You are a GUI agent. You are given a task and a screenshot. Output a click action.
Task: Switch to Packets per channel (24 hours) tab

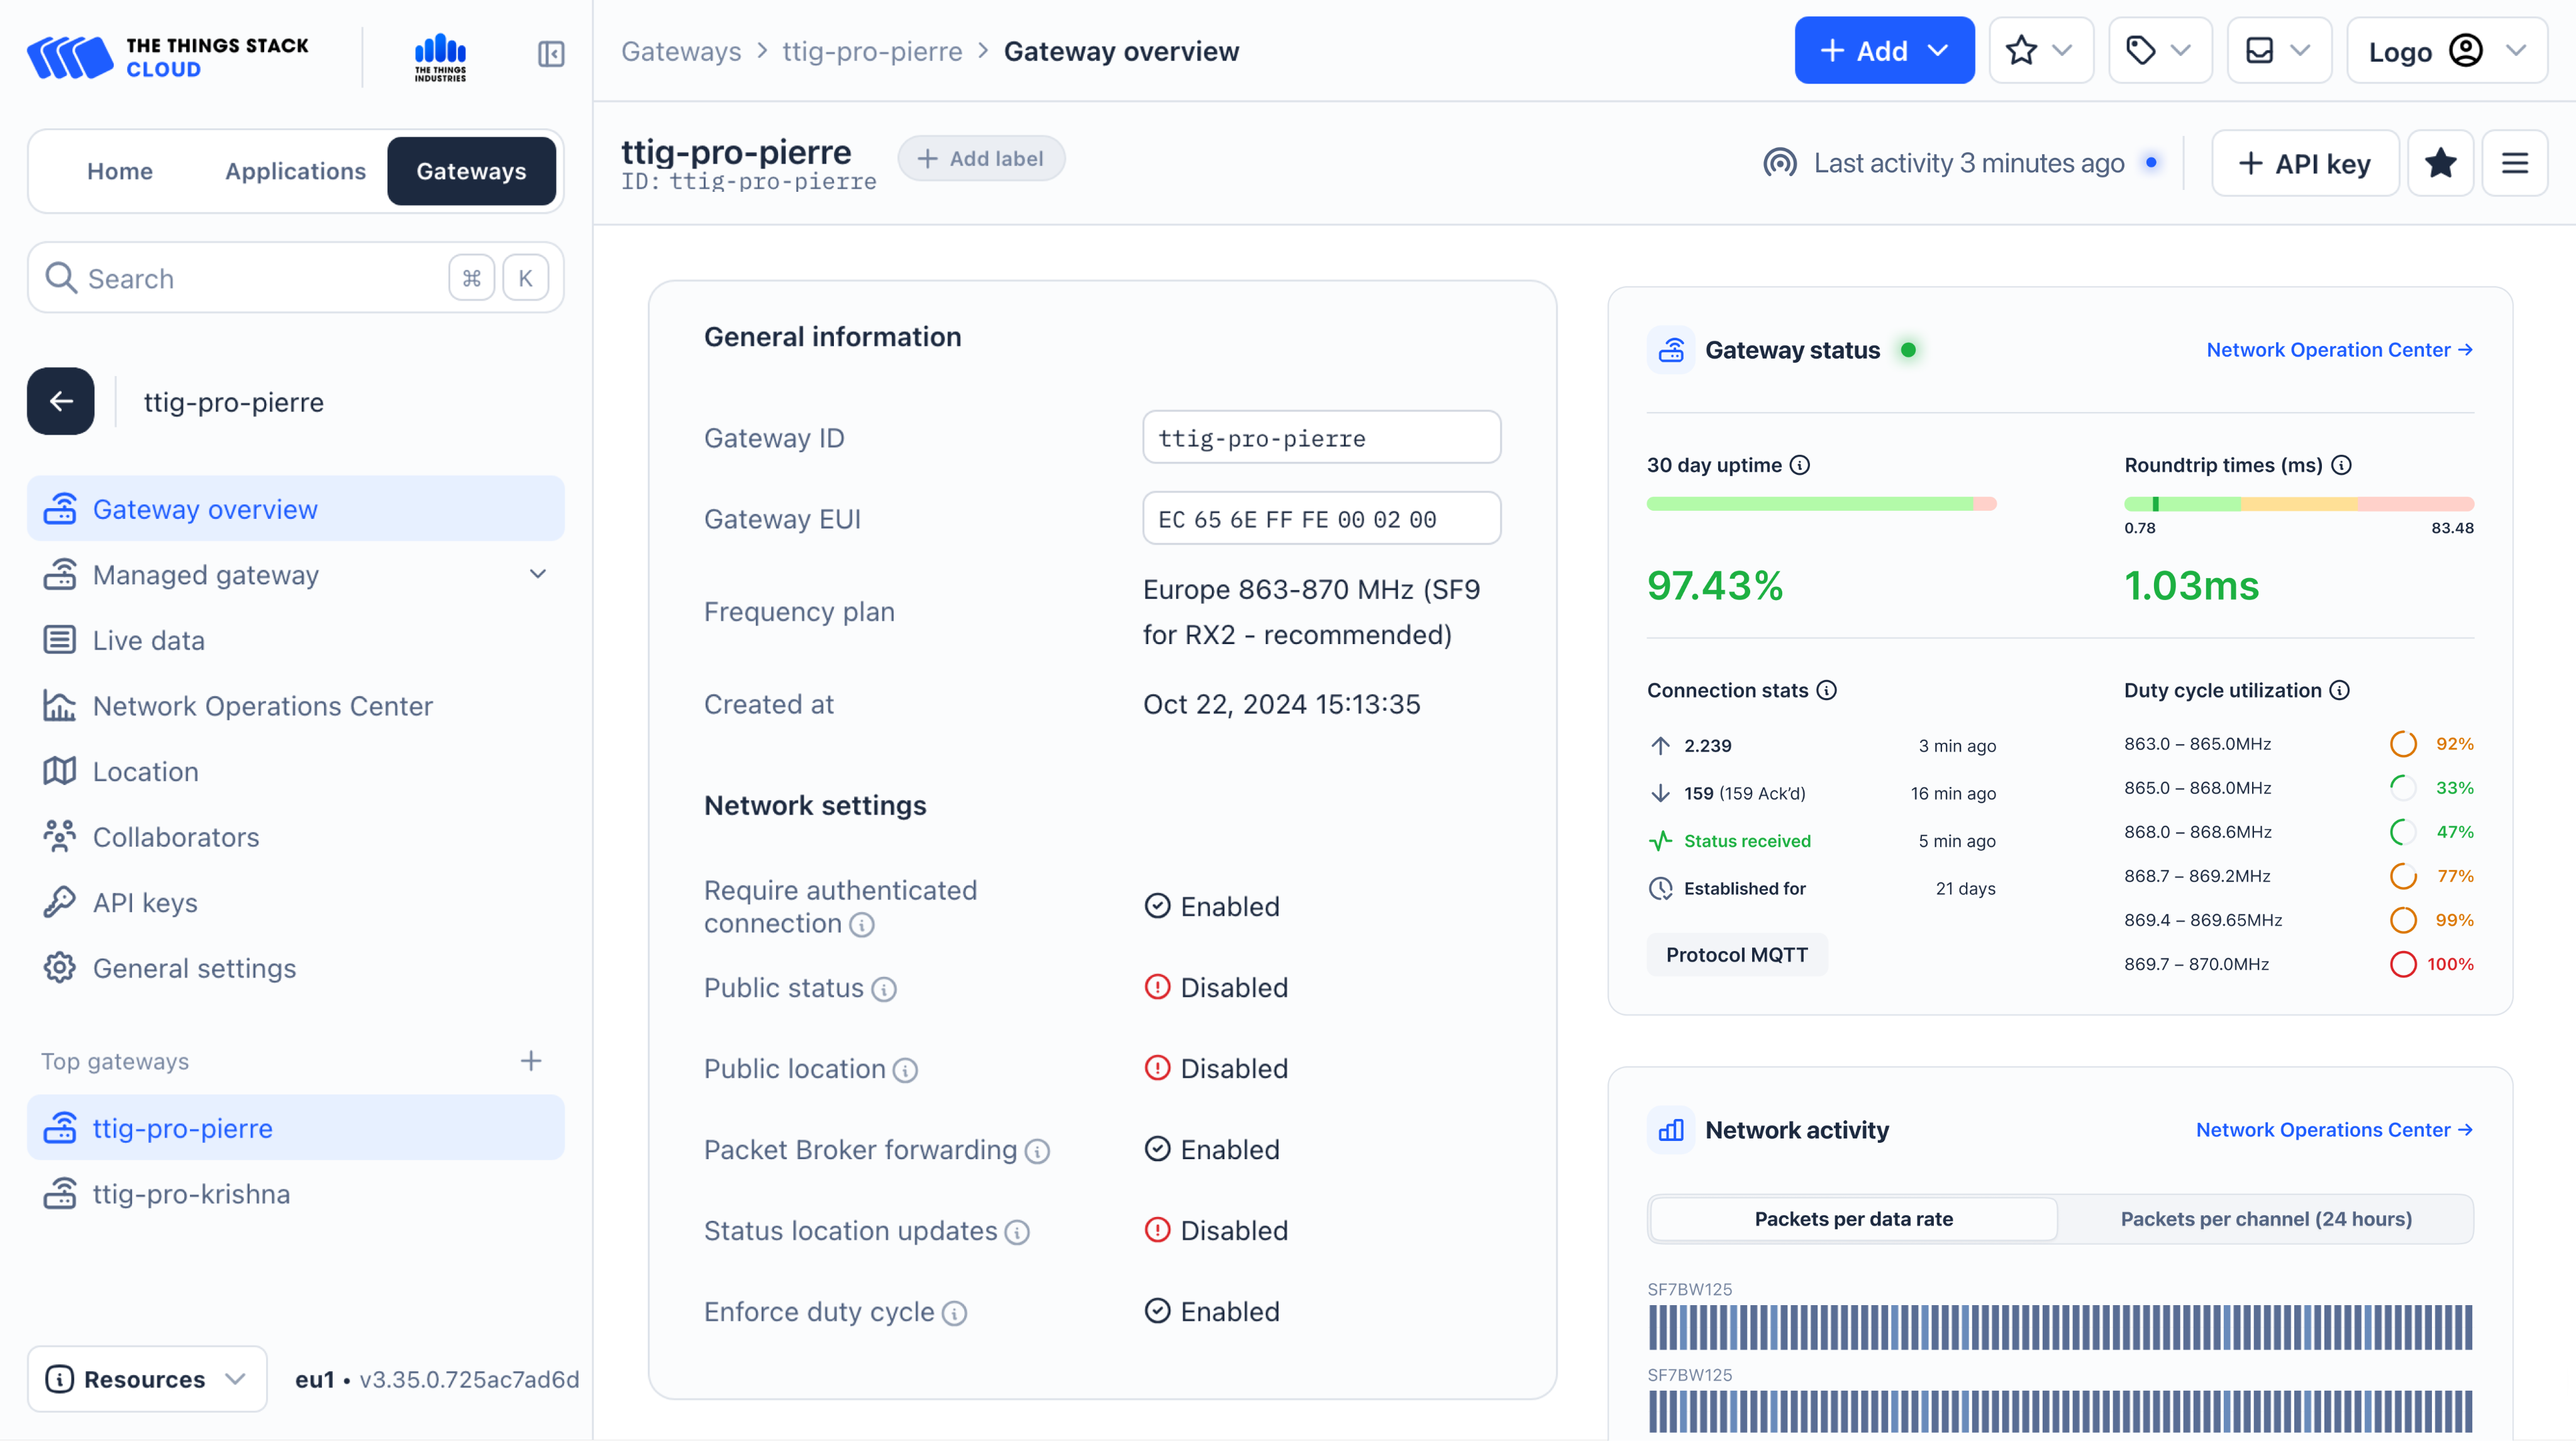2266,1219
